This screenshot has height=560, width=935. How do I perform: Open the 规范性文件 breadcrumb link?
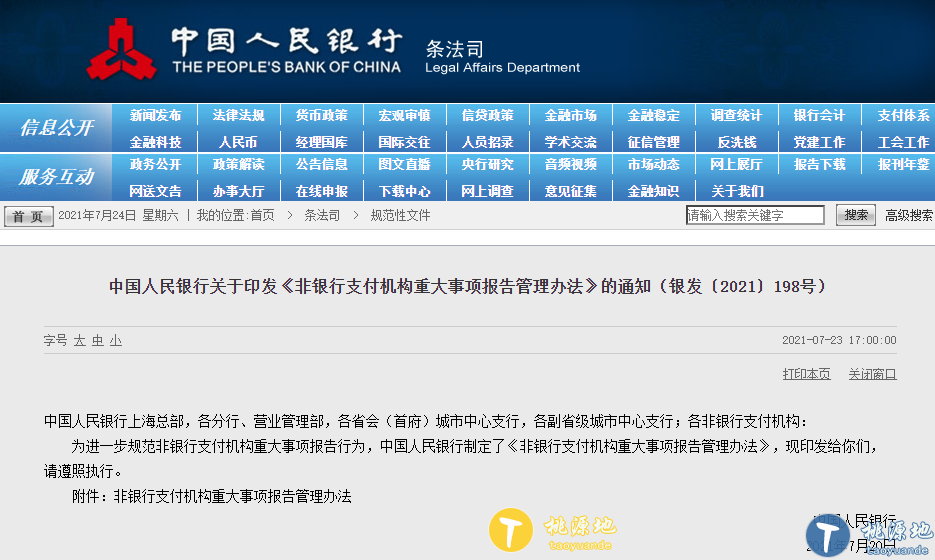[400, 215]
